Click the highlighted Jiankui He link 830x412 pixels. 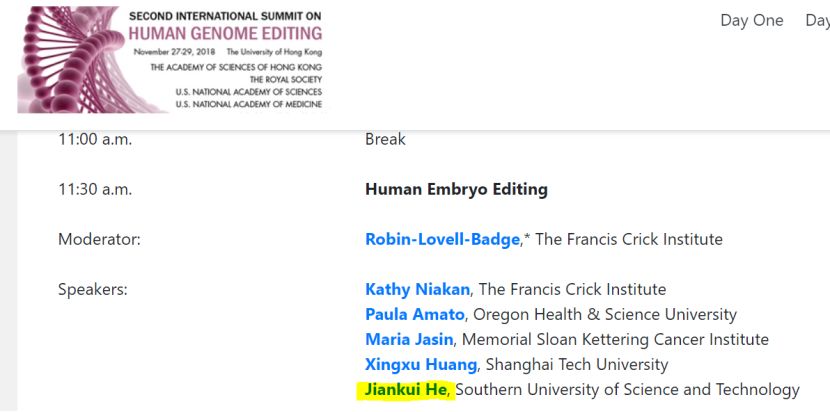(x=407, y=390)
